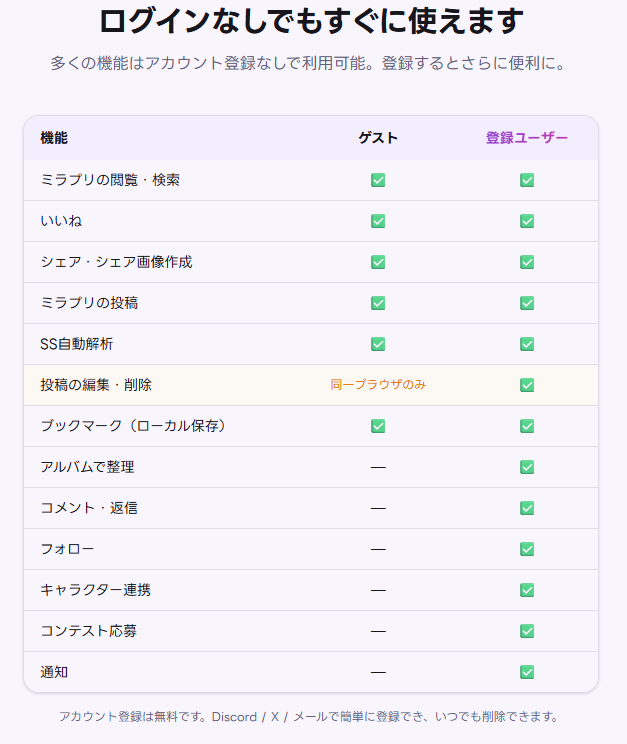Image resolution: width=627 pixels, height=744 pixels.
Task: Click registered user checkmark for 投稿の編集・削除
Action: pyautogui.click(x=527, y=385)
